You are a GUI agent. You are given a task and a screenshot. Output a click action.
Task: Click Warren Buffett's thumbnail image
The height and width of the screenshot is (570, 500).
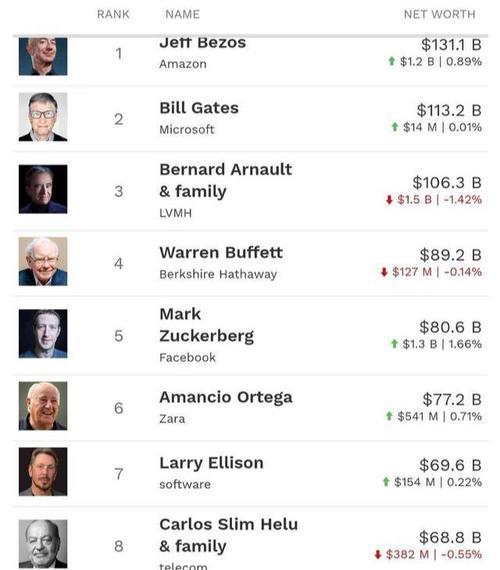pos(43,261)
